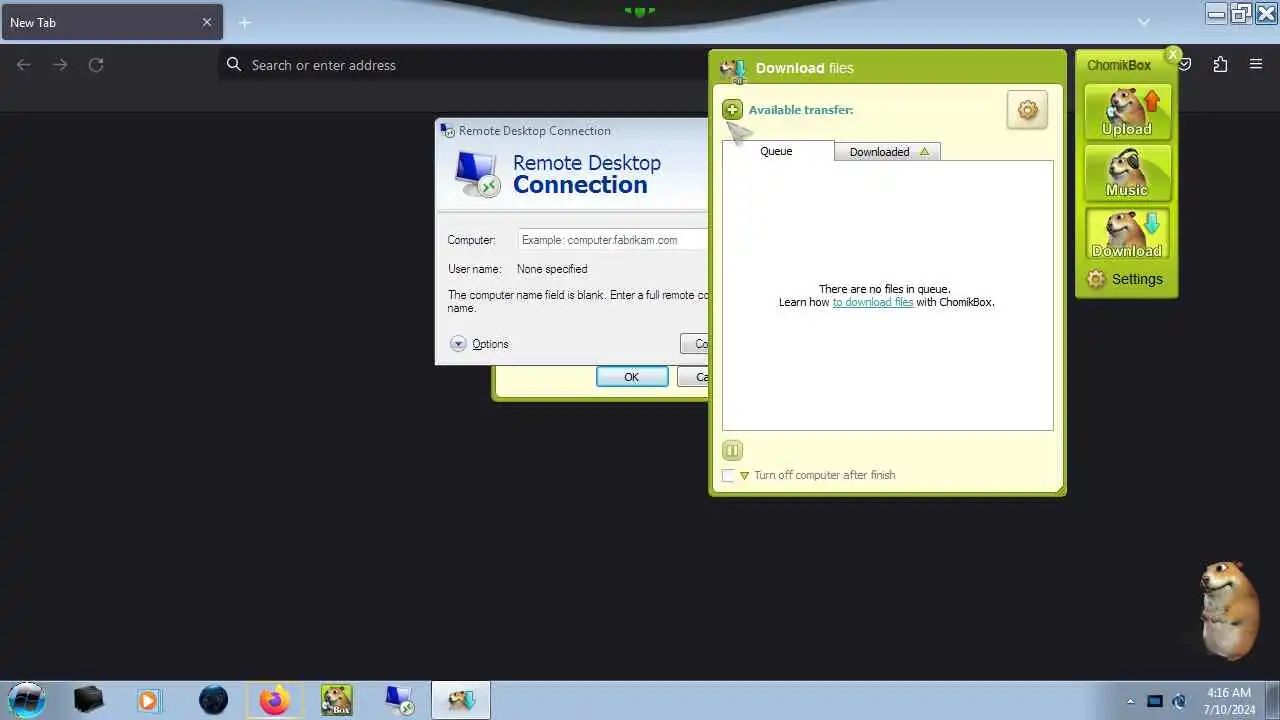List all tabs with the chevron dropdown

tap(1144, 22)
